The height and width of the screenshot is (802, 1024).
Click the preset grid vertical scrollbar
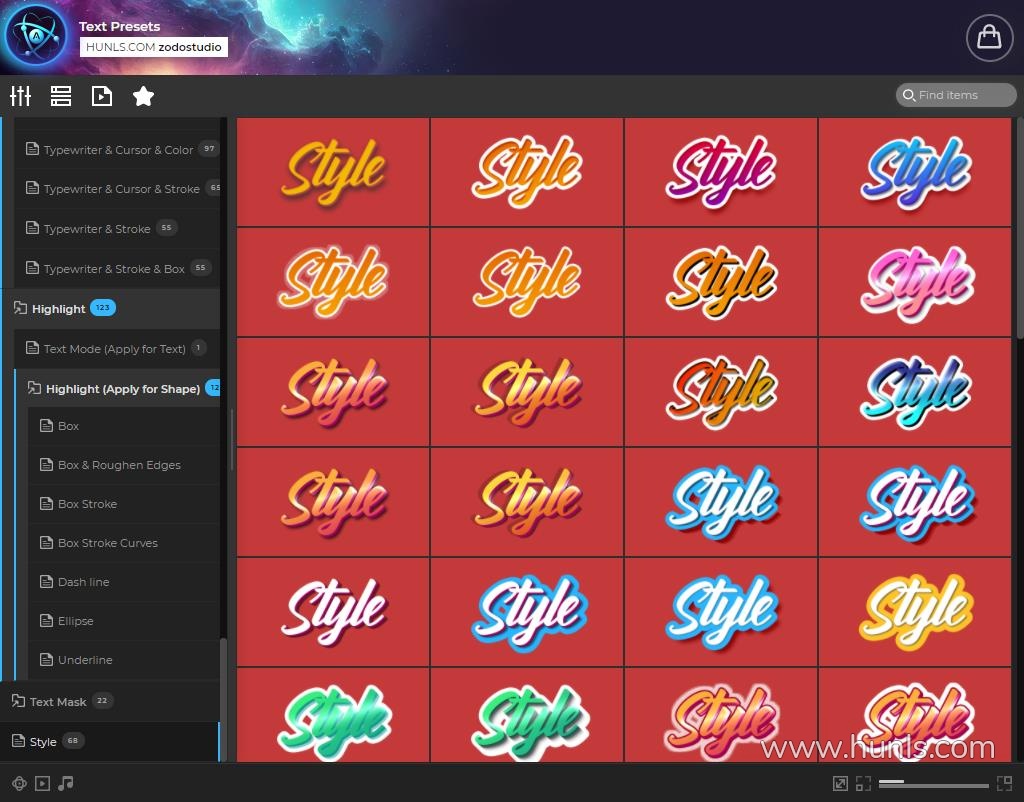pyautogui.click(x=1019, y=228)
